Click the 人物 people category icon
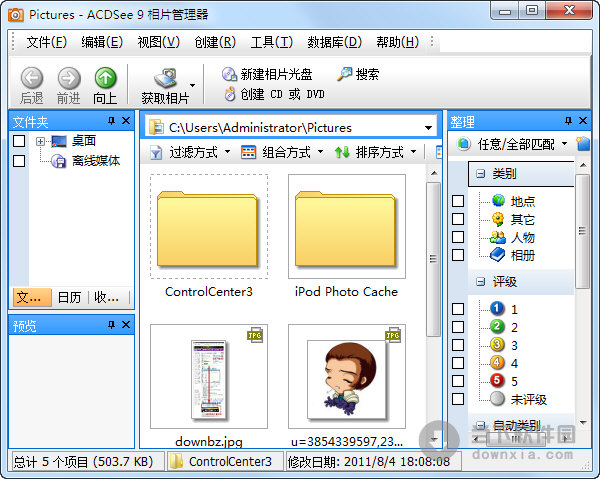The height and width of the screenshot is (479, 600). pyautogui.click(x=498, y=237)
